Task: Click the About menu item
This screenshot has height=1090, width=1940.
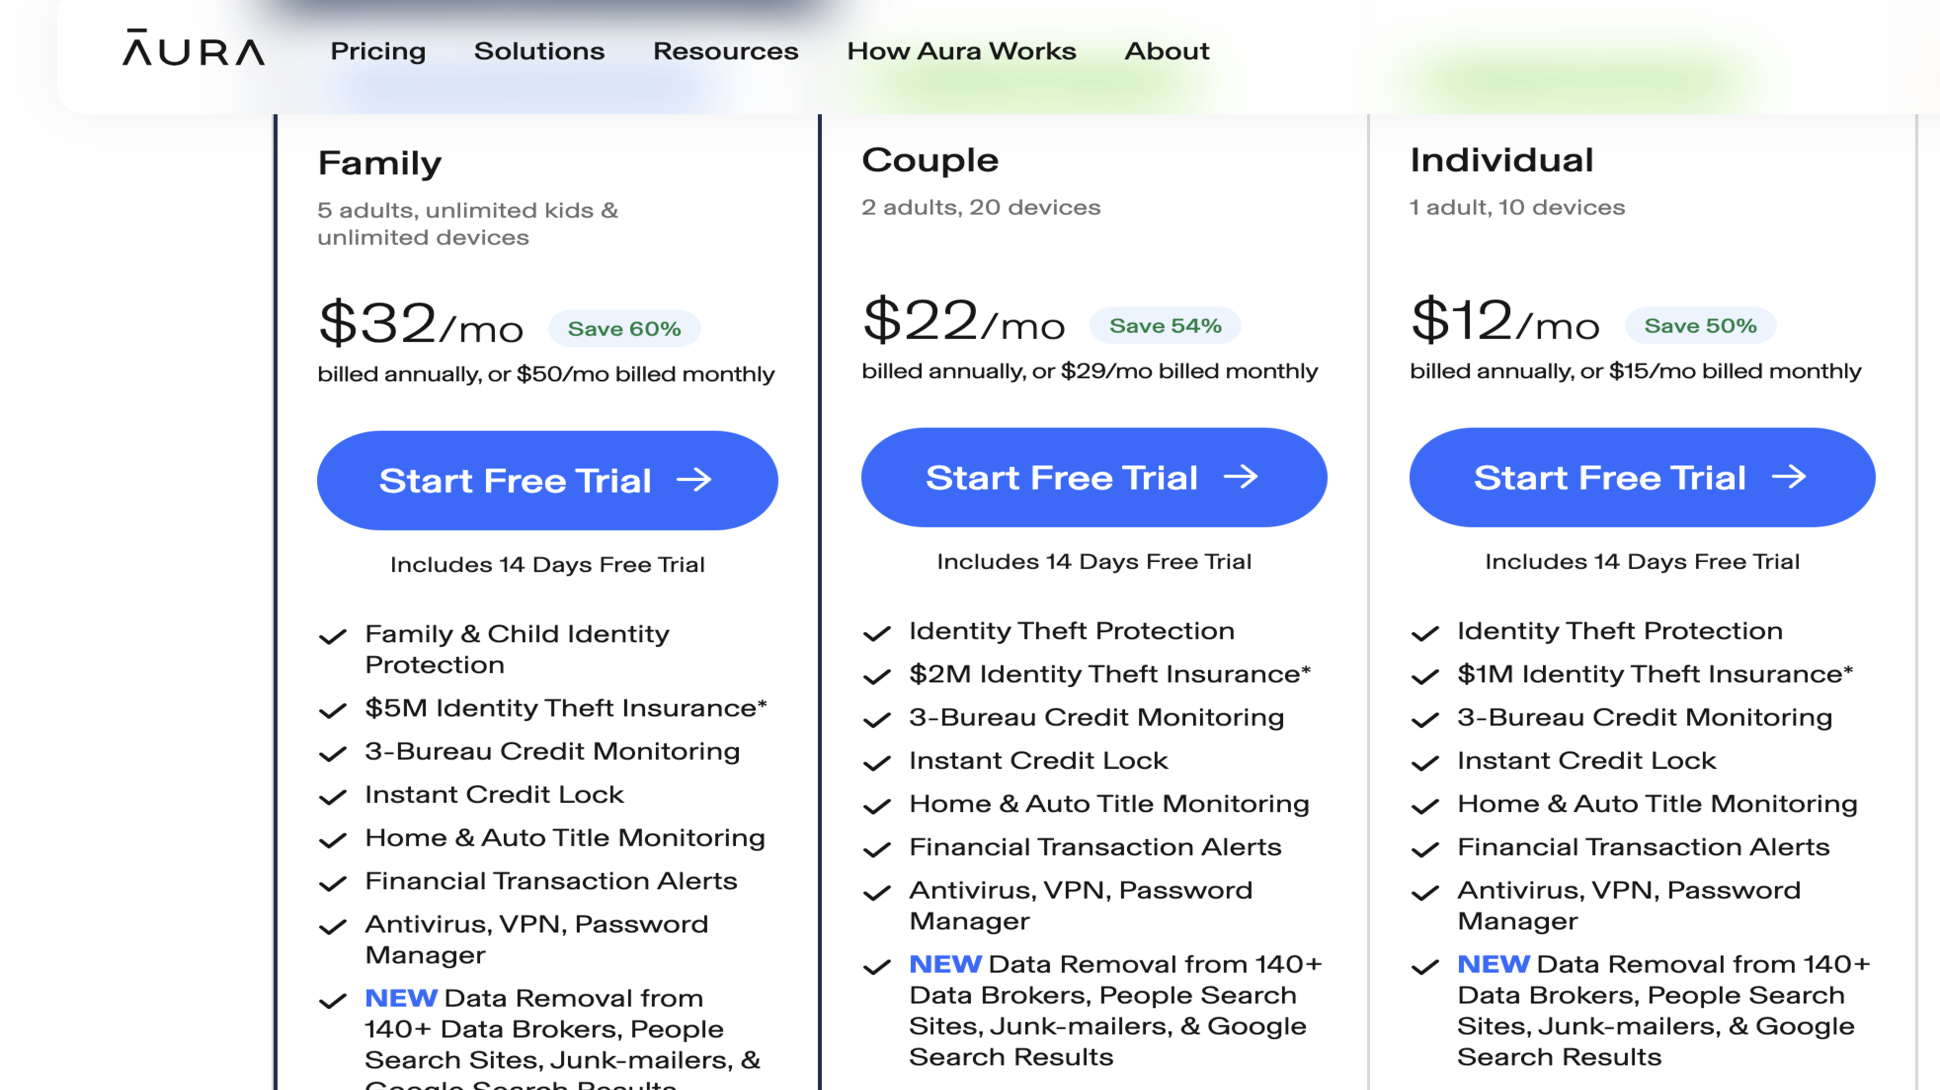Action: click(1166, 51)
